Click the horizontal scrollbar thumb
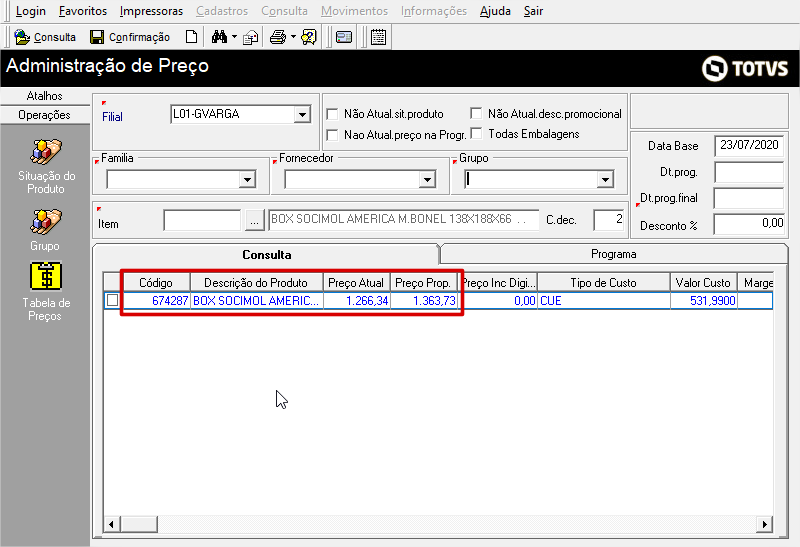 point(139,524)
